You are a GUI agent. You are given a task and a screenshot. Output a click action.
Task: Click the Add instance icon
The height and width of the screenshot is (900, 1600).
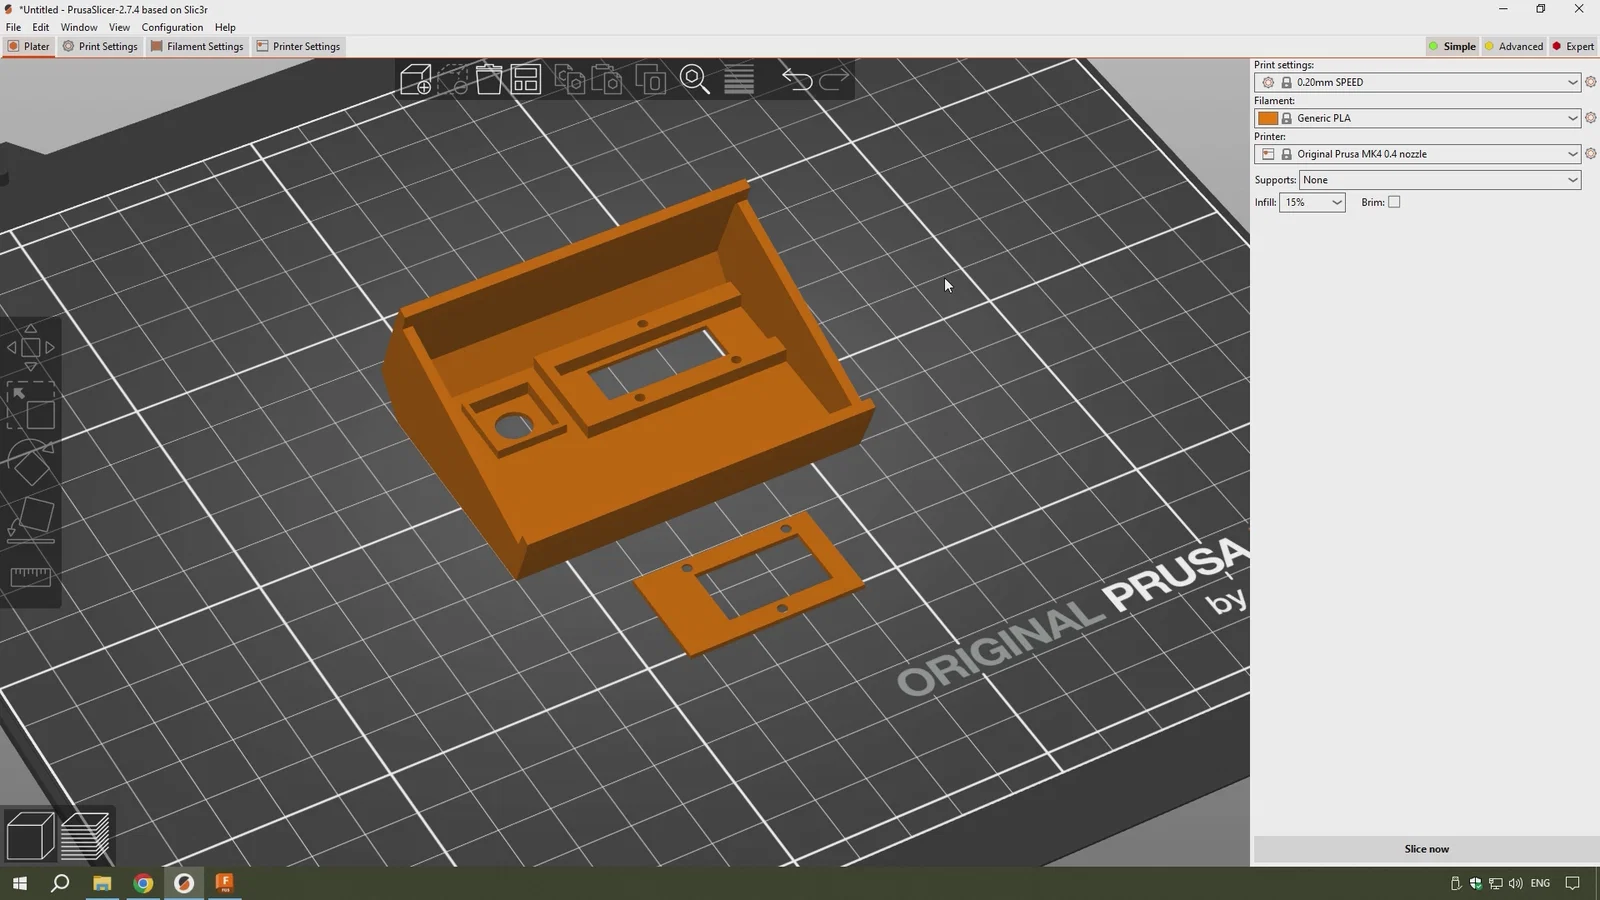tap(651, 79)
